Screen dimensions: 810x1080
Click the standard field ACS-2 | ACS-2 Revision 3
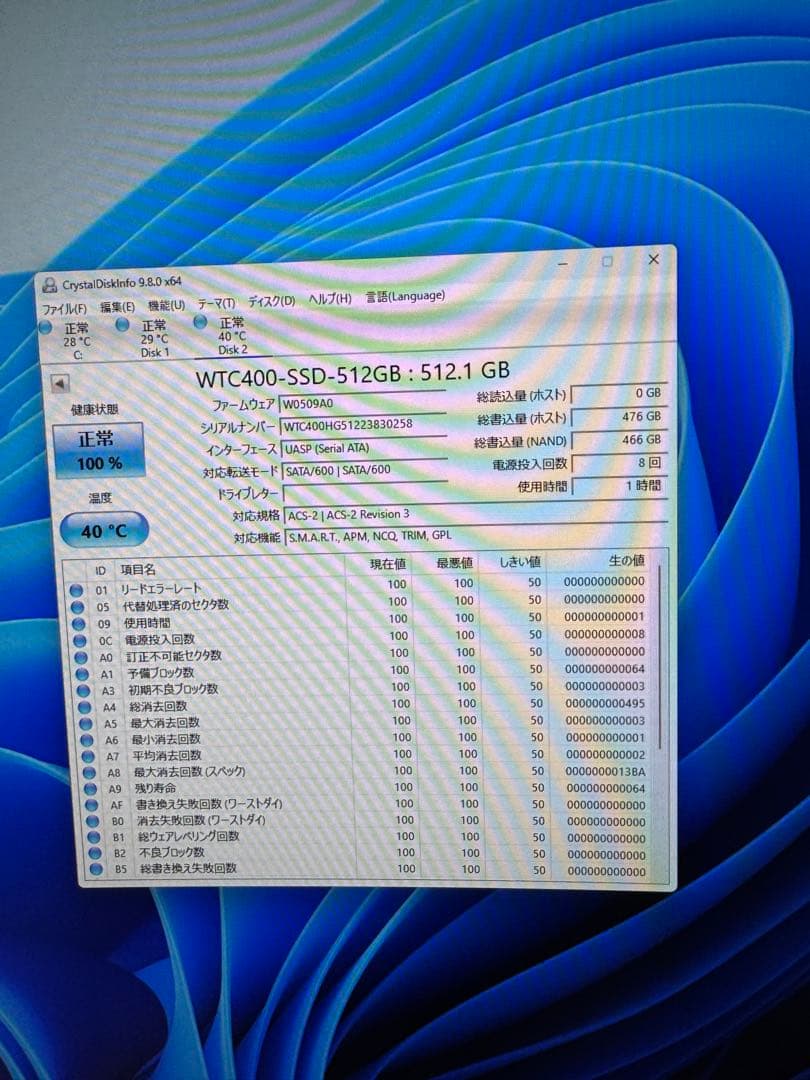coord(476,513)
